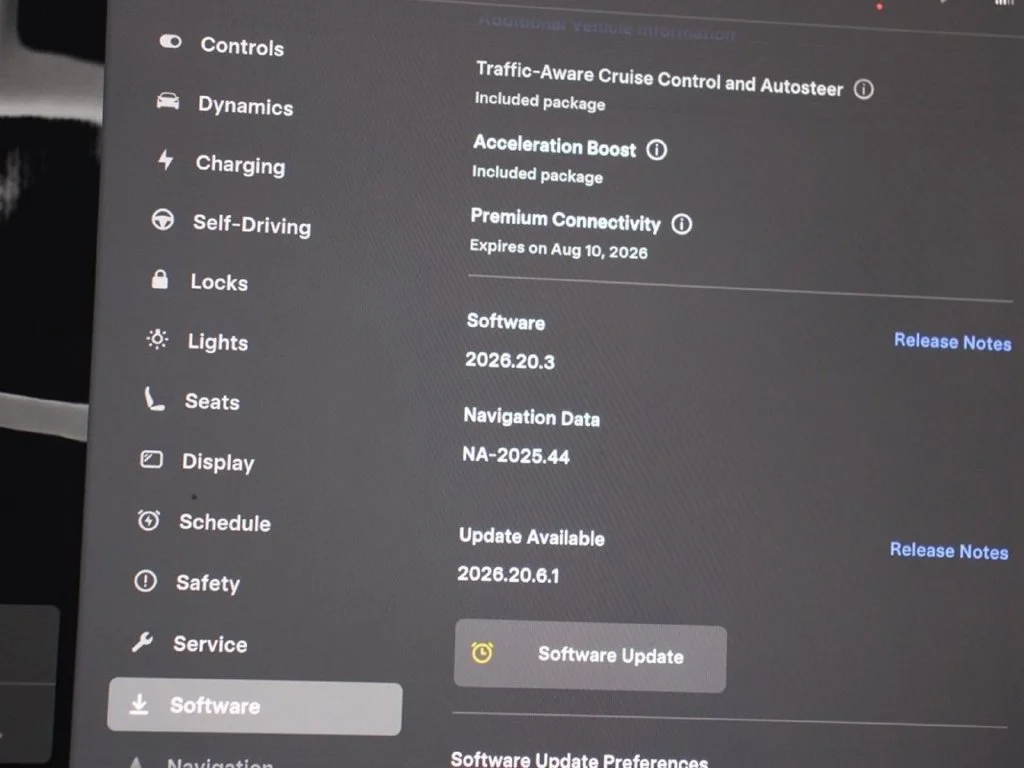Open the Service menu
The height and width of the screenshot is (768, 1024).
pos(210,645)
